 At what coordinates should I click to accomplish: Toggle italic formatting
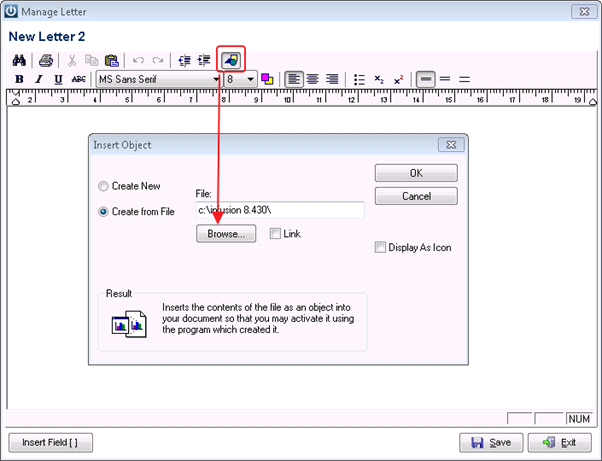38,79
